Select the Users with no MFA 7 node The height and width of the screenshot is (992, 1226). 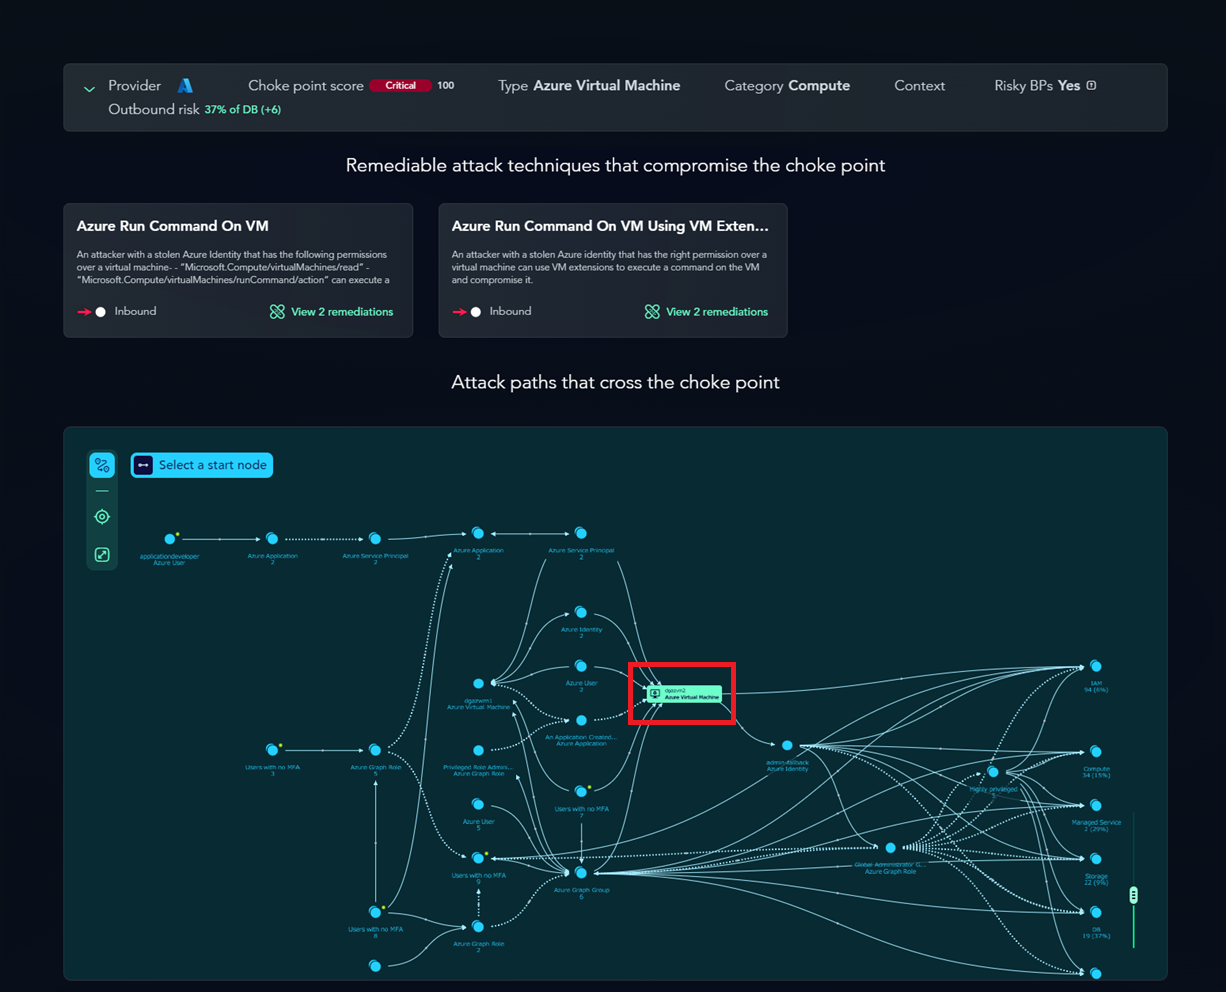click(x=581, y=792)
